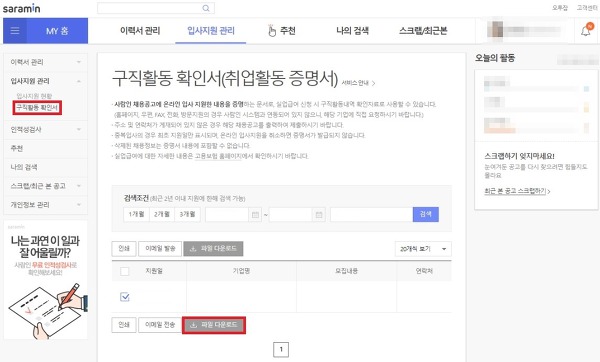Screen dimensions: 600x362
Task: Open the start date calendar picker
Action: (x=255, y=215)
